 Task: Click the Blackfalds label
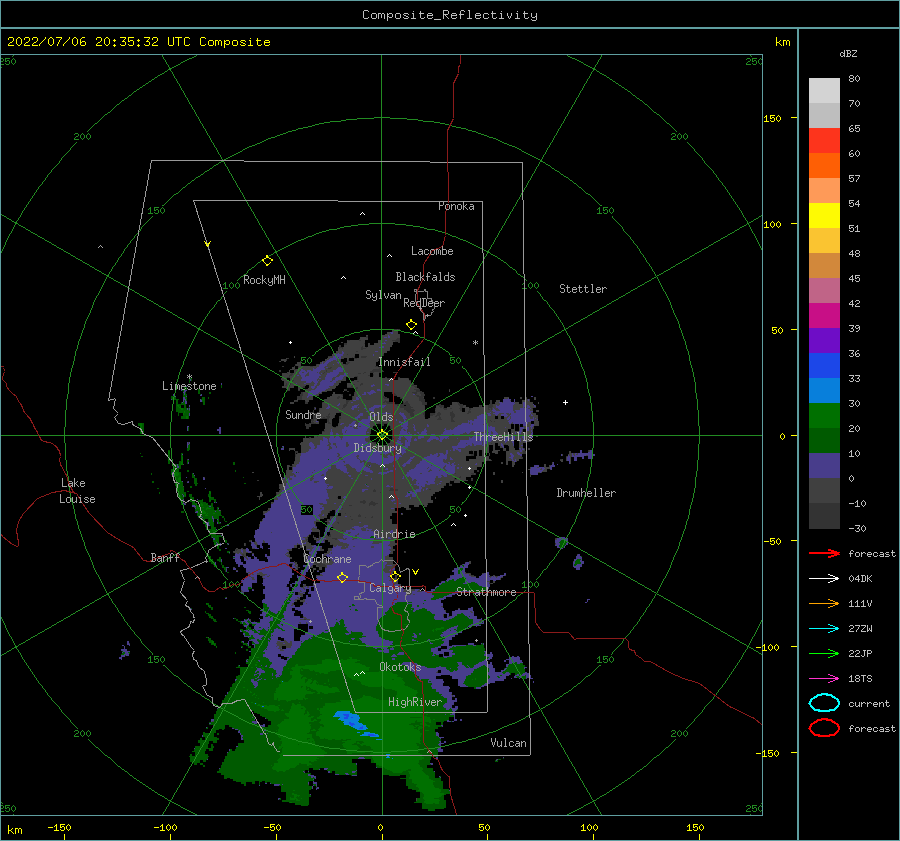coord(425,277)
